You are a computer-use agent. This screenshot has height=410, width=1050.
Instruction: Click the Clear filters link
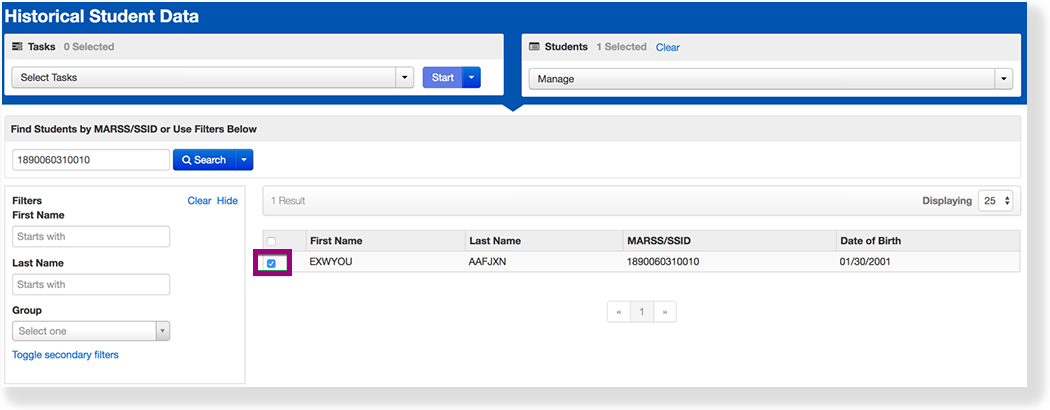coord(199,201)
